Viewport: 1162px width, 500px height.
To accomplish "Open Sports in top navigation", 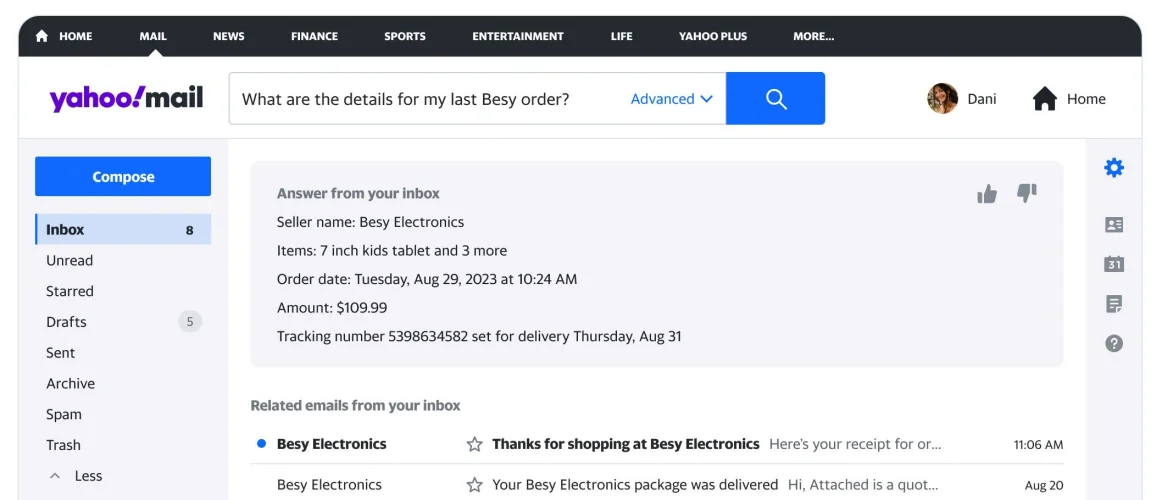I will coord(404,36).
